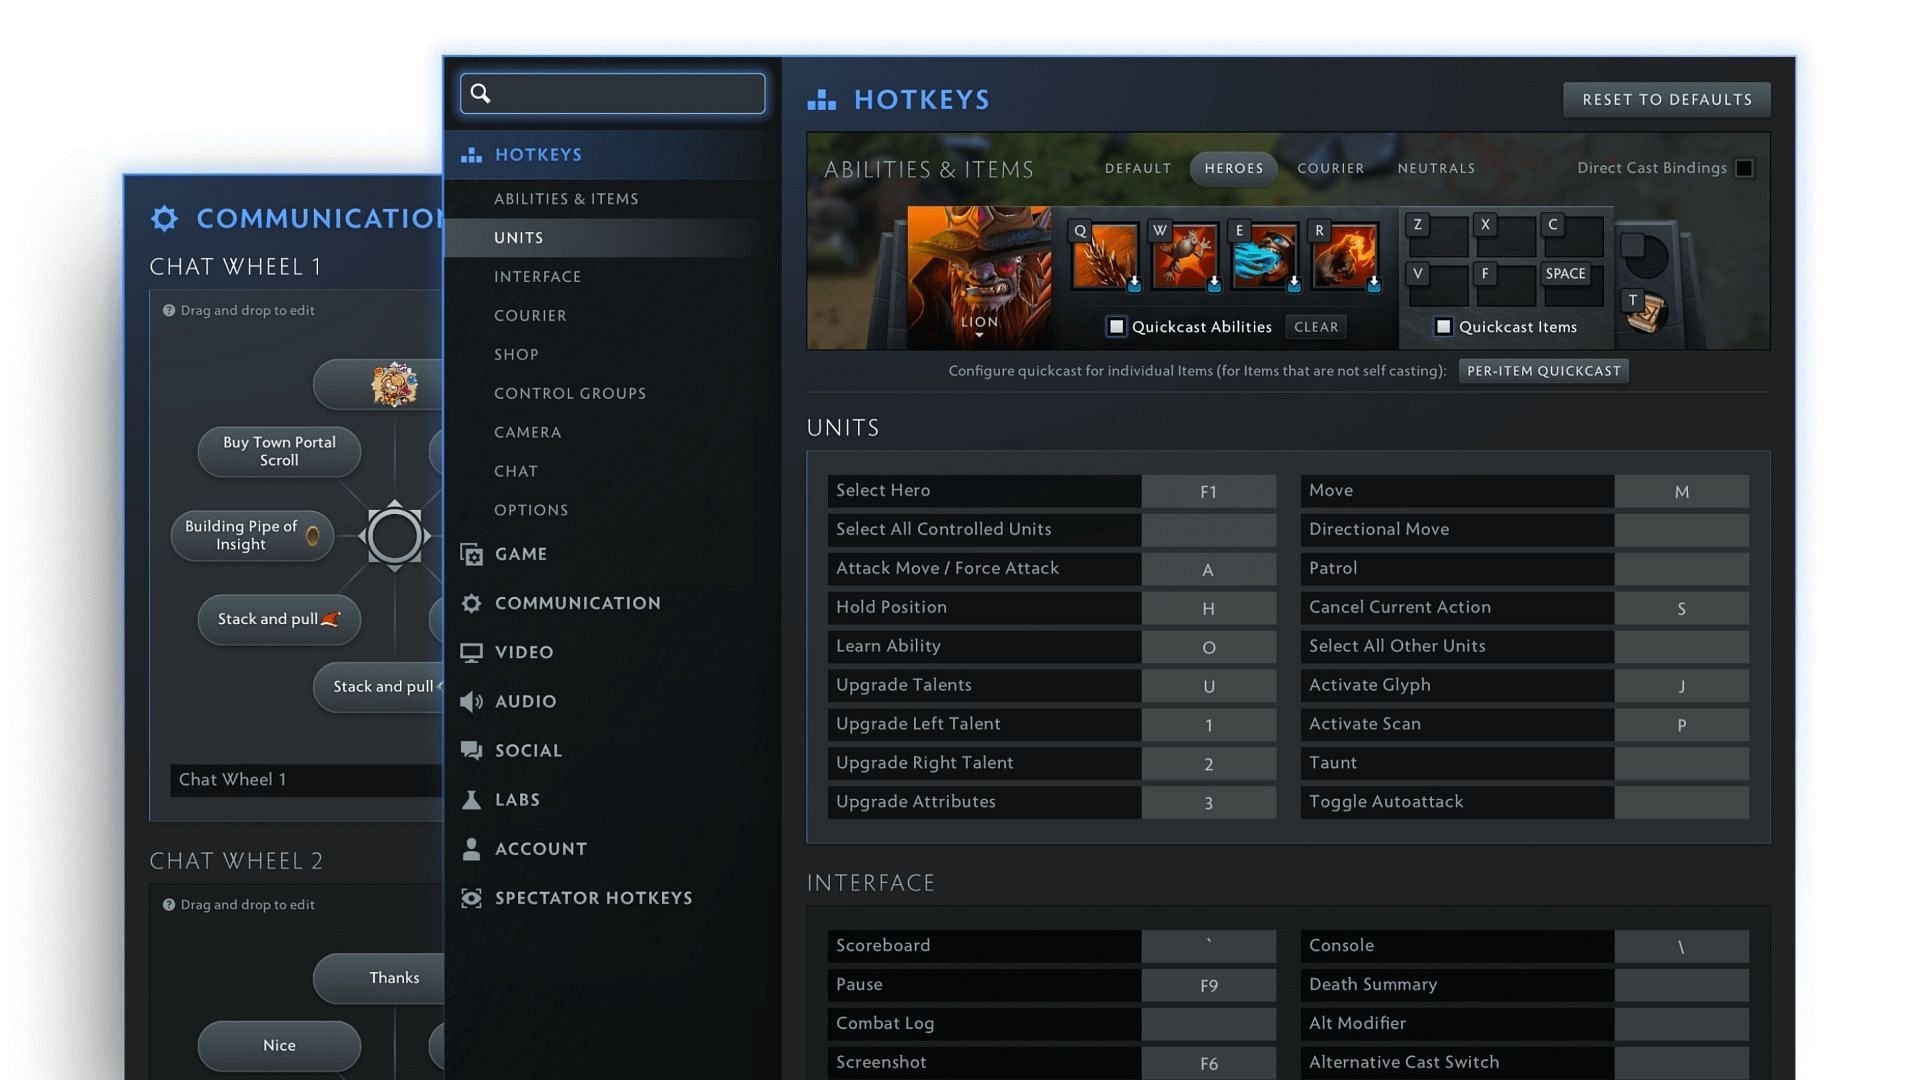Click the Labs flask icon
The image size is (1920, 1080).
point(471,800)
